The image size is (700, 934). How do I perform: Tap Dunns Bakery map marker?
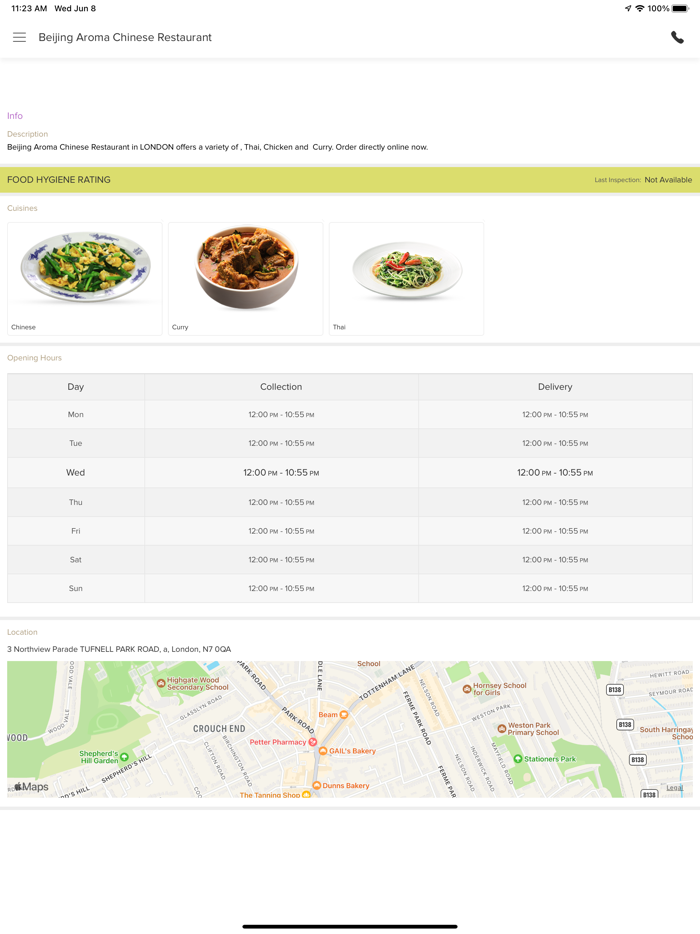point(317,786)
